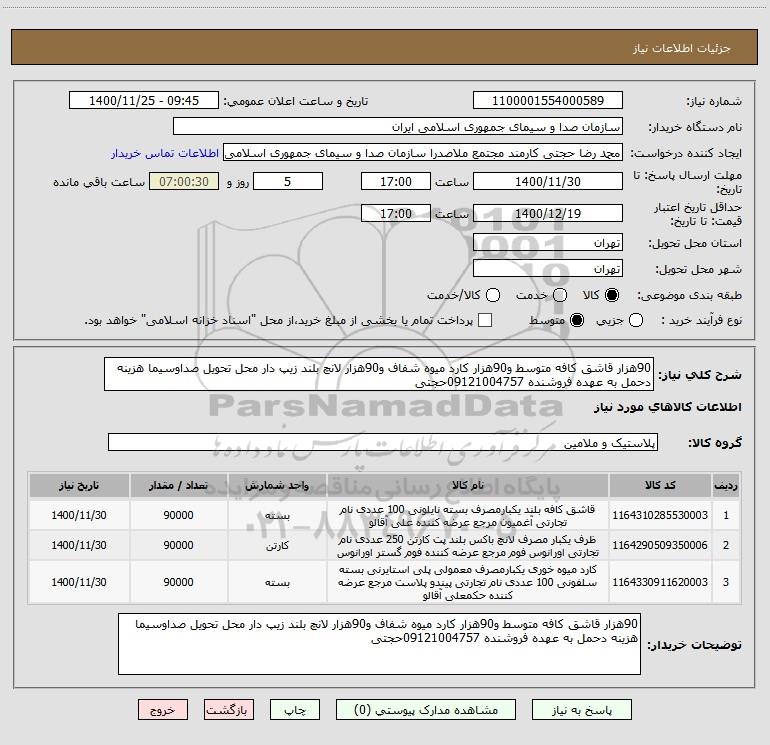Click the response deadline time 17:00 field
The height and width of the screenshot is (745, 770).
coord(396,181)
